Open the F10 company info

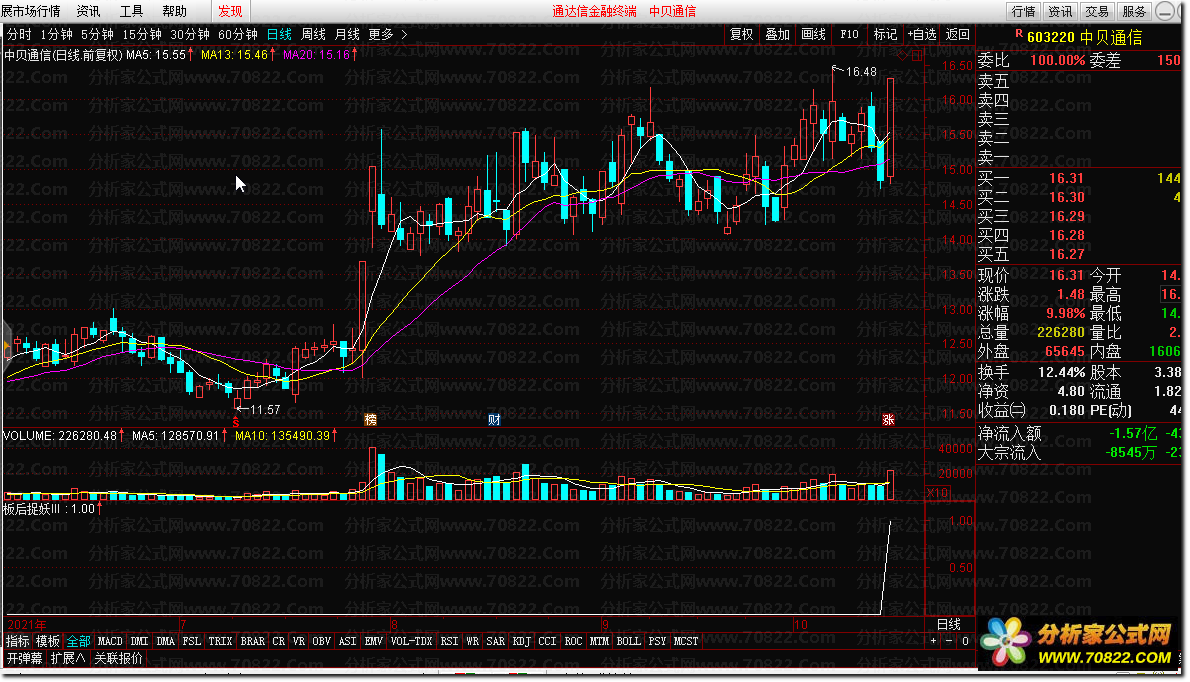pyautogui.click(x=849, y=34)
